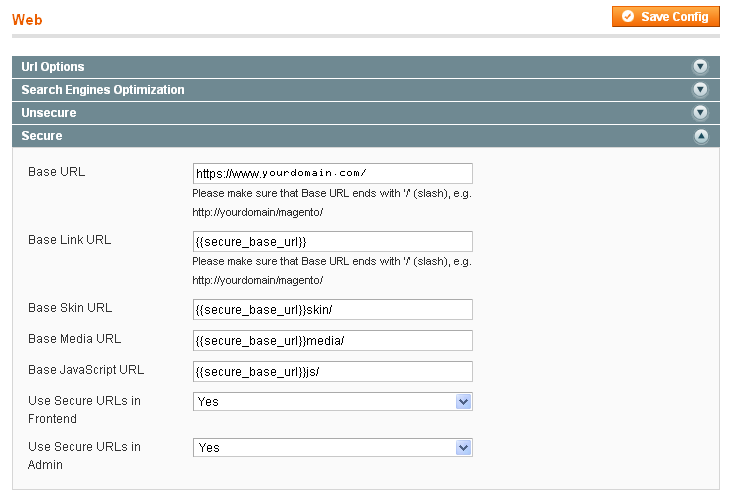731x504 pixels.
Task: Expand the Unsecure section arrow icon
Action: click(700, 112)
